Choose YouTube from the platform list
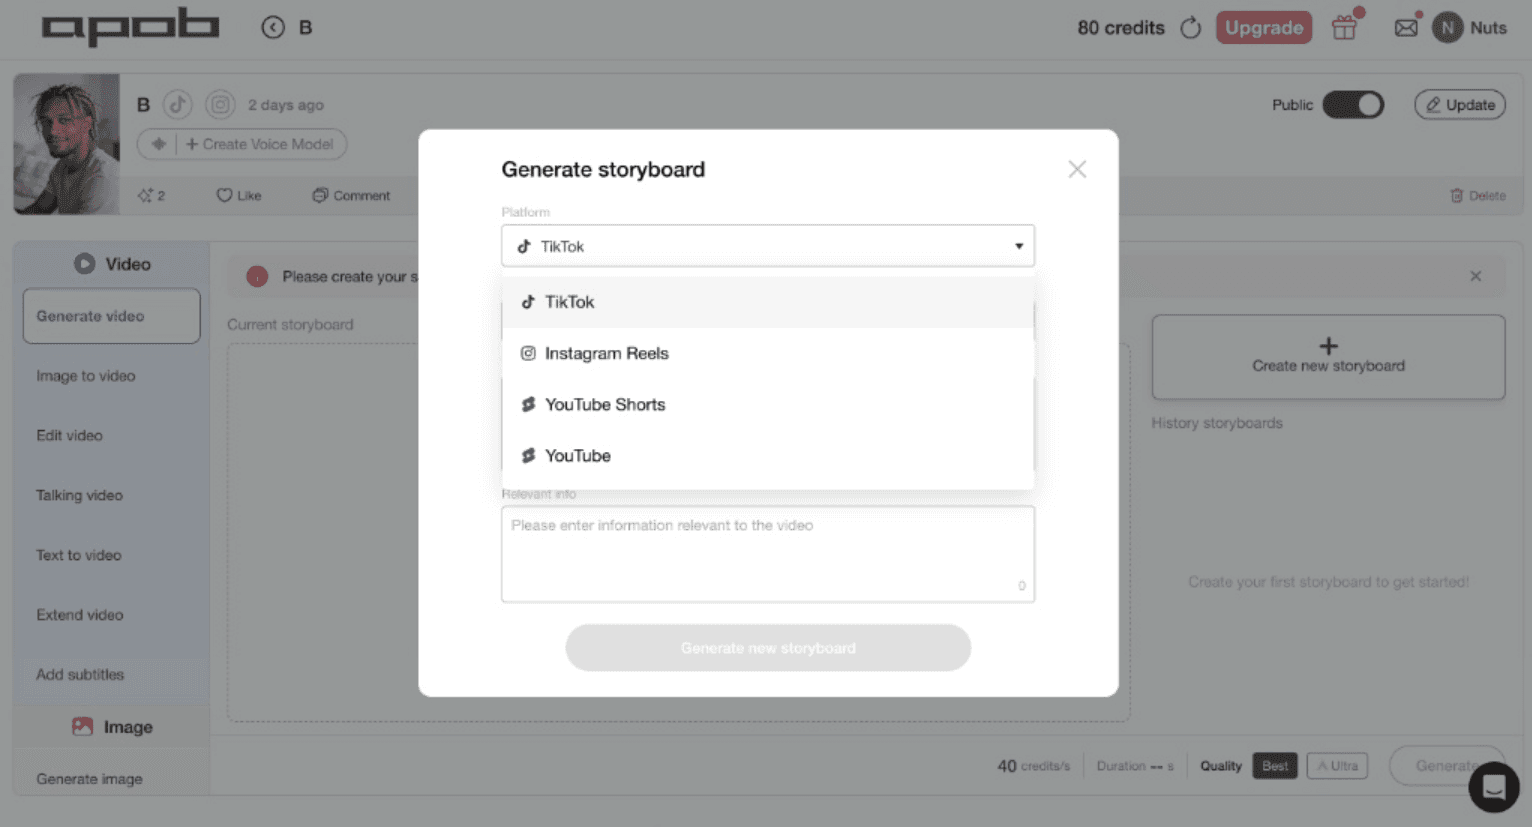This screenshot has width=1532, height=827. tap(768, 455)
